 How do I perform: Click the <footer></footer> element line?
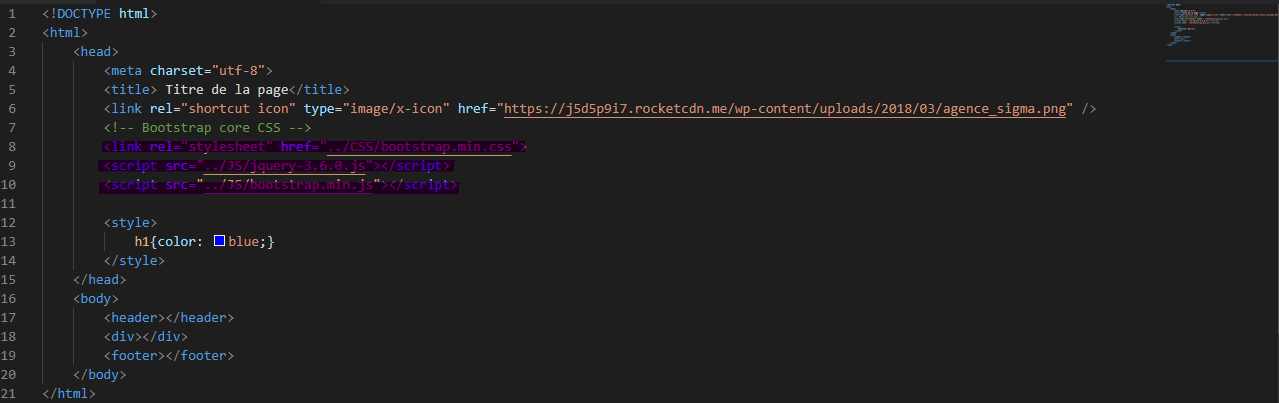point(169,356)
